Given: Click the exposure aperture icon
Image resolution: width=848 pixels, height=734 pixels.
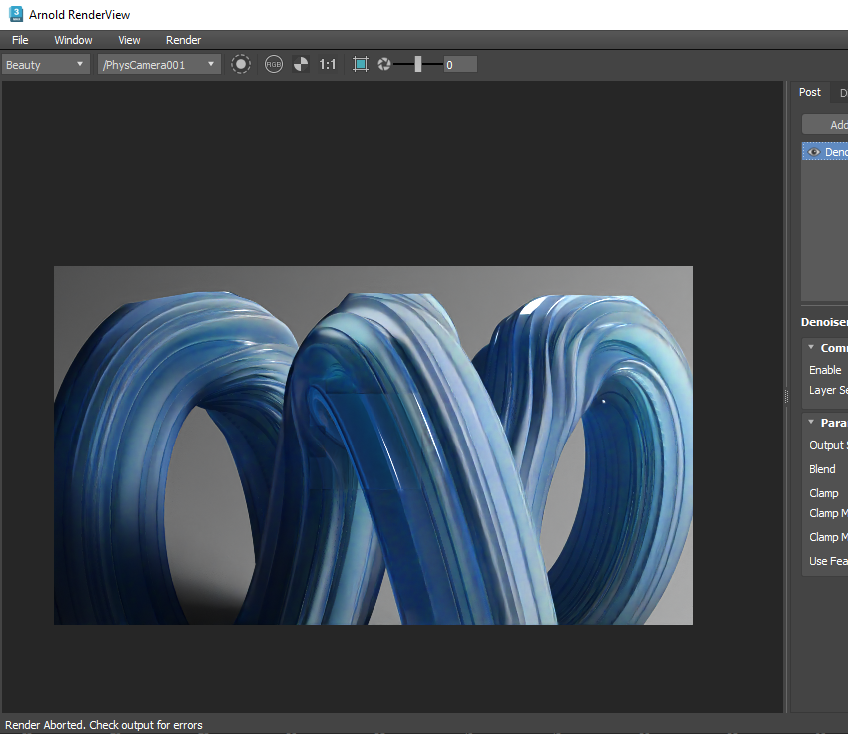Looking at the screenshot, I should click(383, 64).
